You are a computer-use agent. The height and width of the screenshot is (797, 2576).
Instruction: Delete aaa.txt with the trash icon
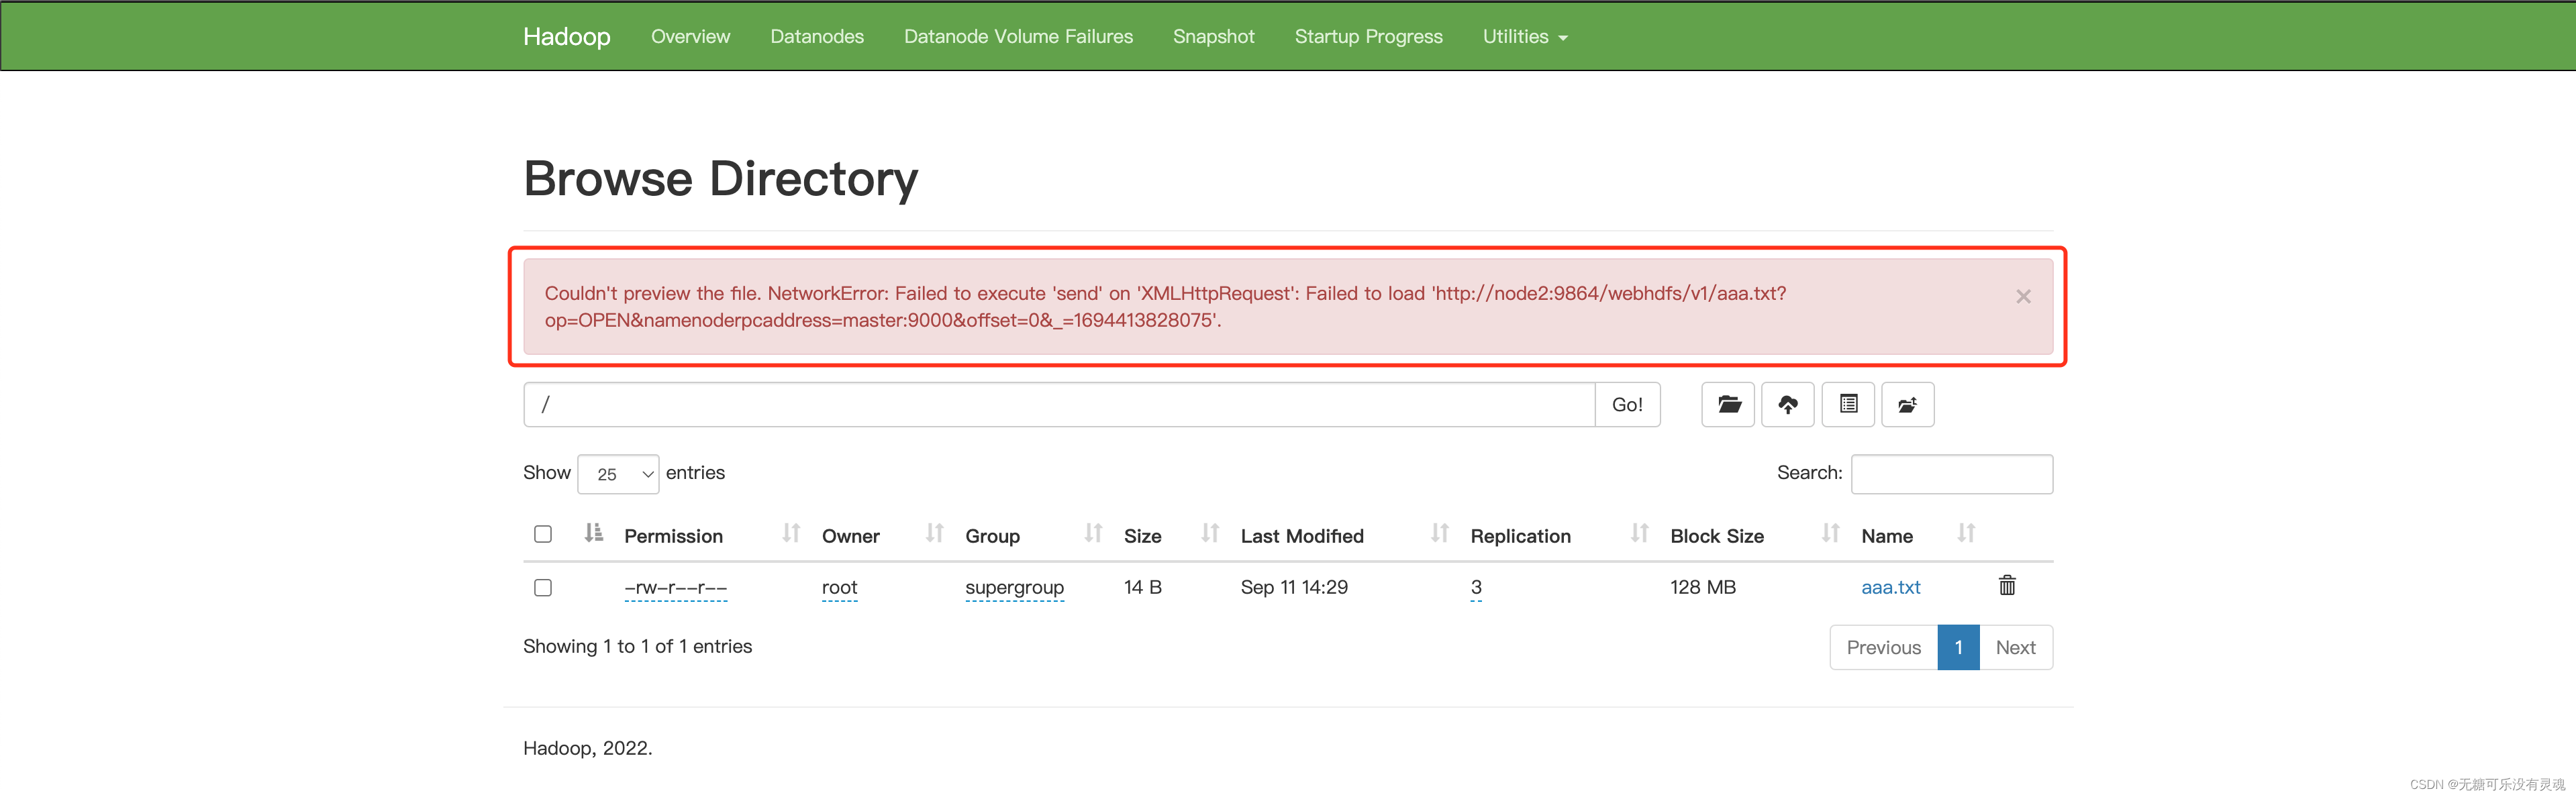(x=2006, y=586)
